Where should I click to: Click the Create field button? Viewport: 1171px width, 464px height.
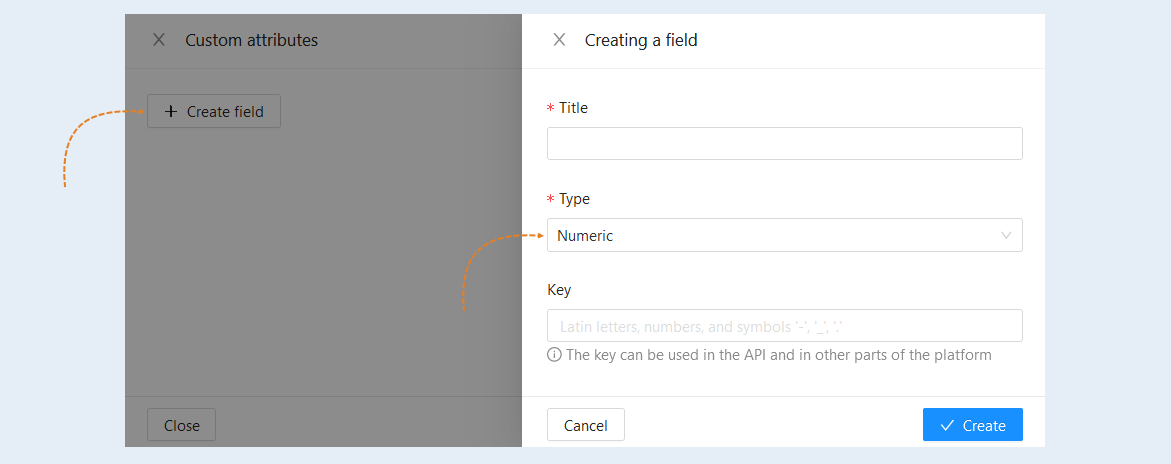pyautogui.click(x=214, y=111)
